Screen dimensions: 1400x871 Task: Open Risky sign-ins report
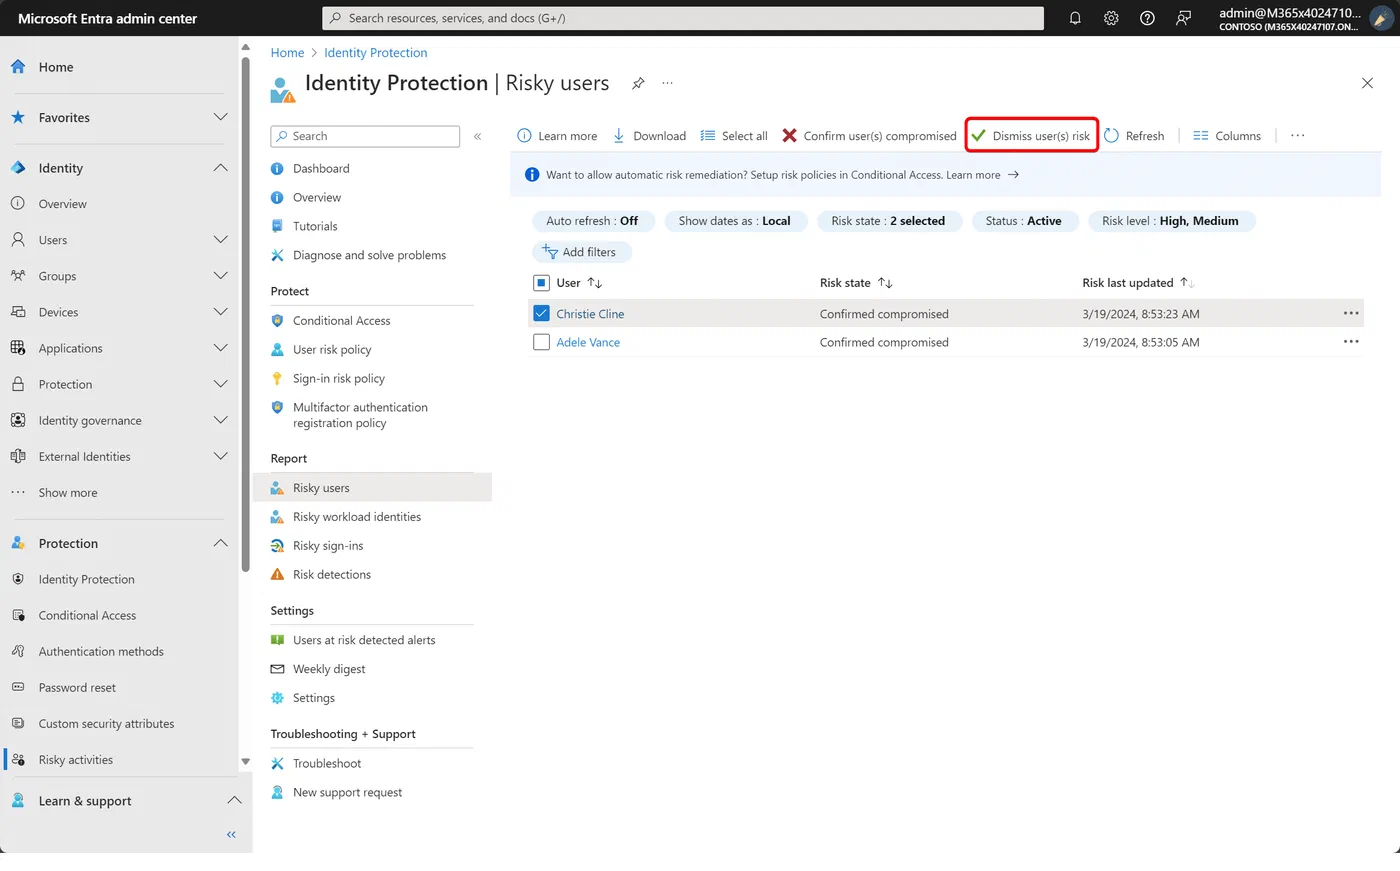coord(328,546)
